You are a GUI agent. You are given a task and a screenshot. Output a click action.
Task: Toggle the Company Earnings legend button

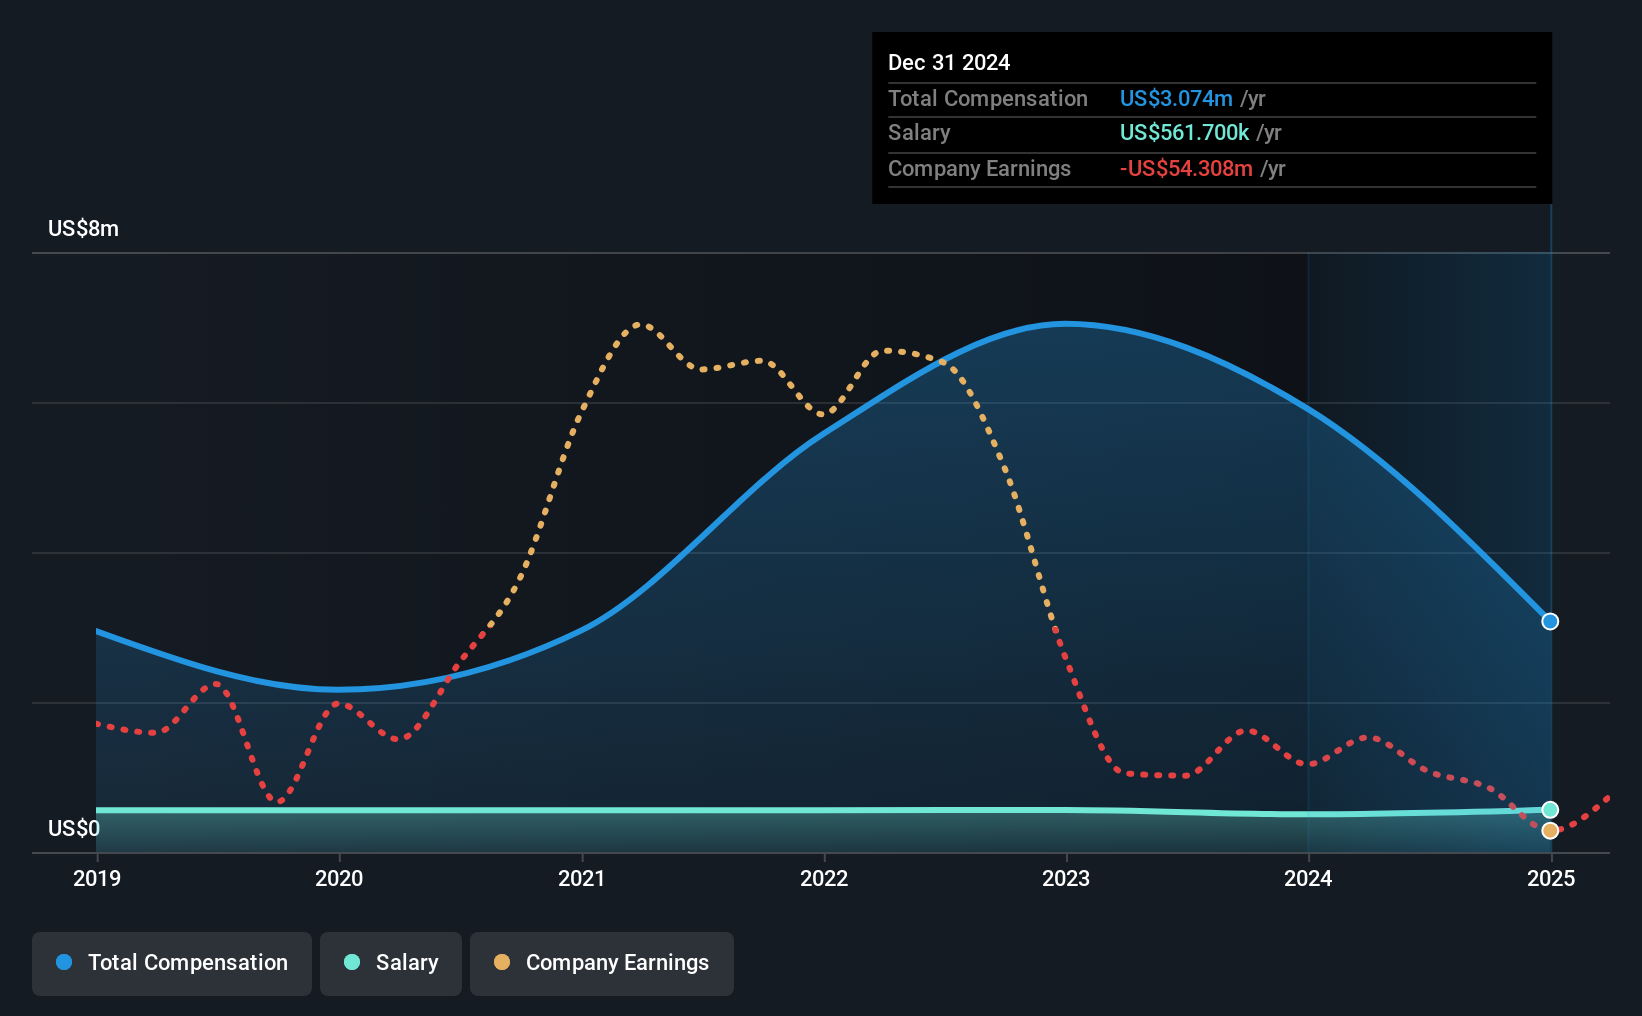click(x=602, y=963)
